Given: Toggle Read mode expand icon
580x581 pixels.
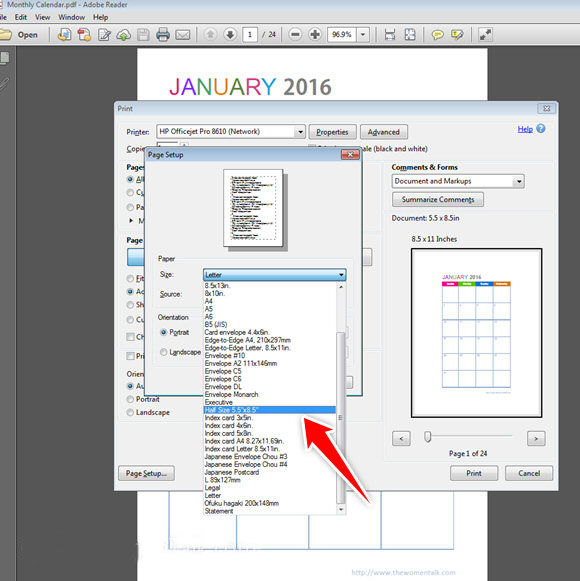Looking at the screenshot, I should (485, 35).
